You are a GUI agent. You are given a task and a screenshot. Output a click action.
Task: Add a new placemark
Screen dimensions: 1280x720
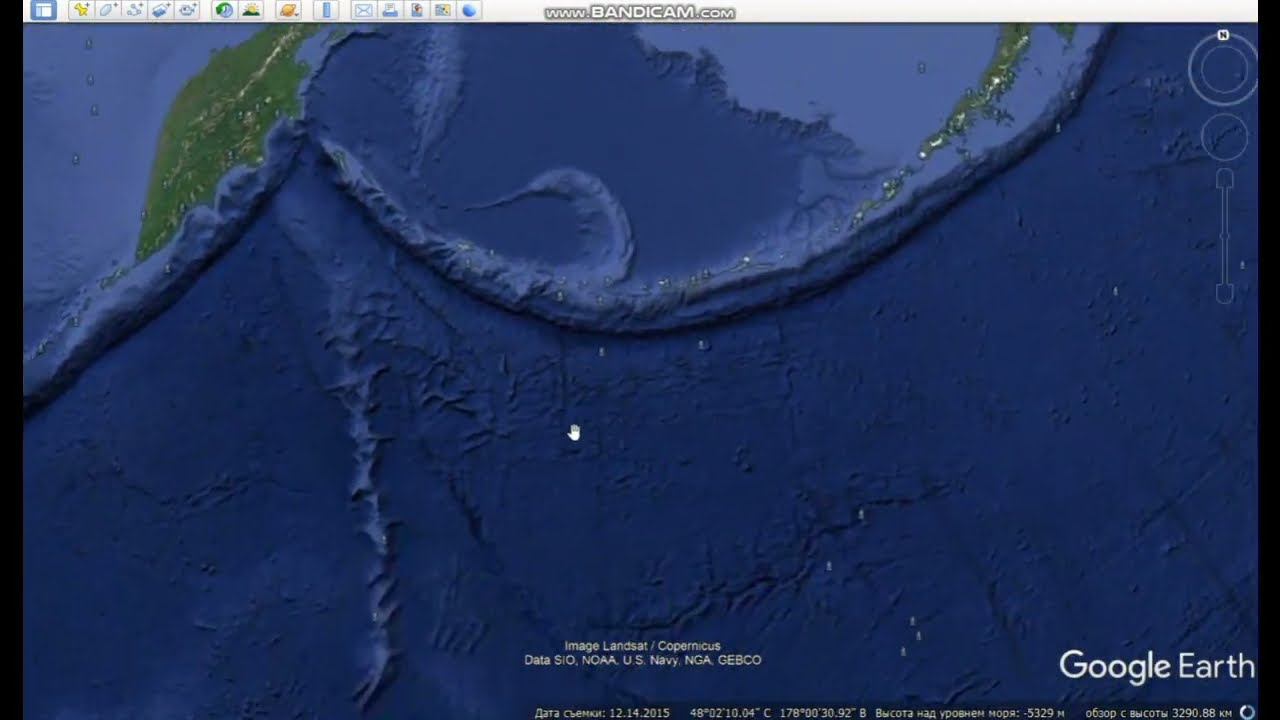(82, 10)
